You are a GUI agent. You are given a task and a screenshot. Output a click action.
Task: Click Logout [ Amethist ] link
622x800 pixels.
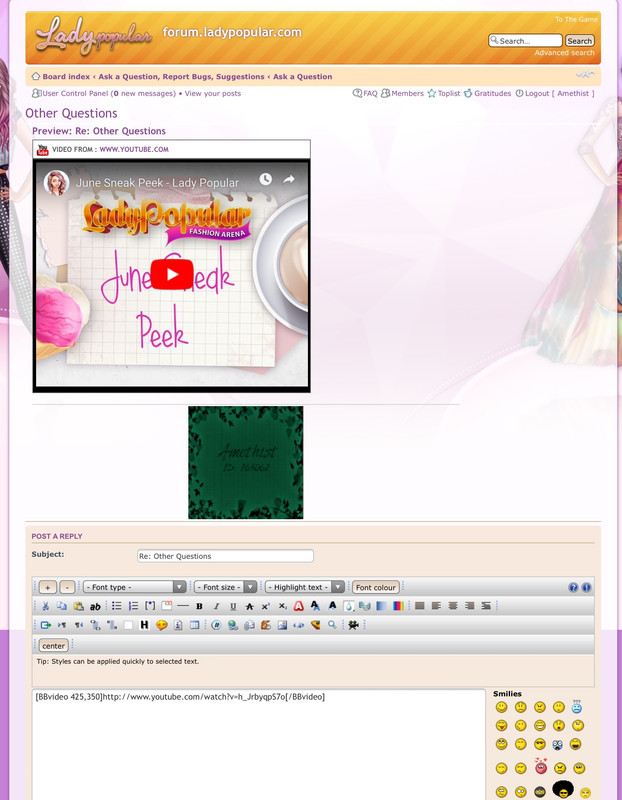click(x=555, y=93)
